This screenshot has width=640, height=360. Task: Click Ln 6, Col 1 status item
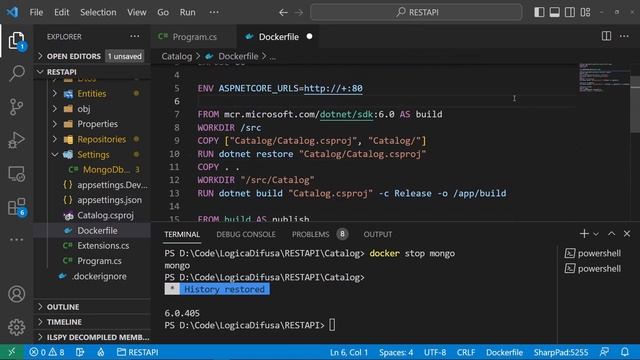pos(349,352)
